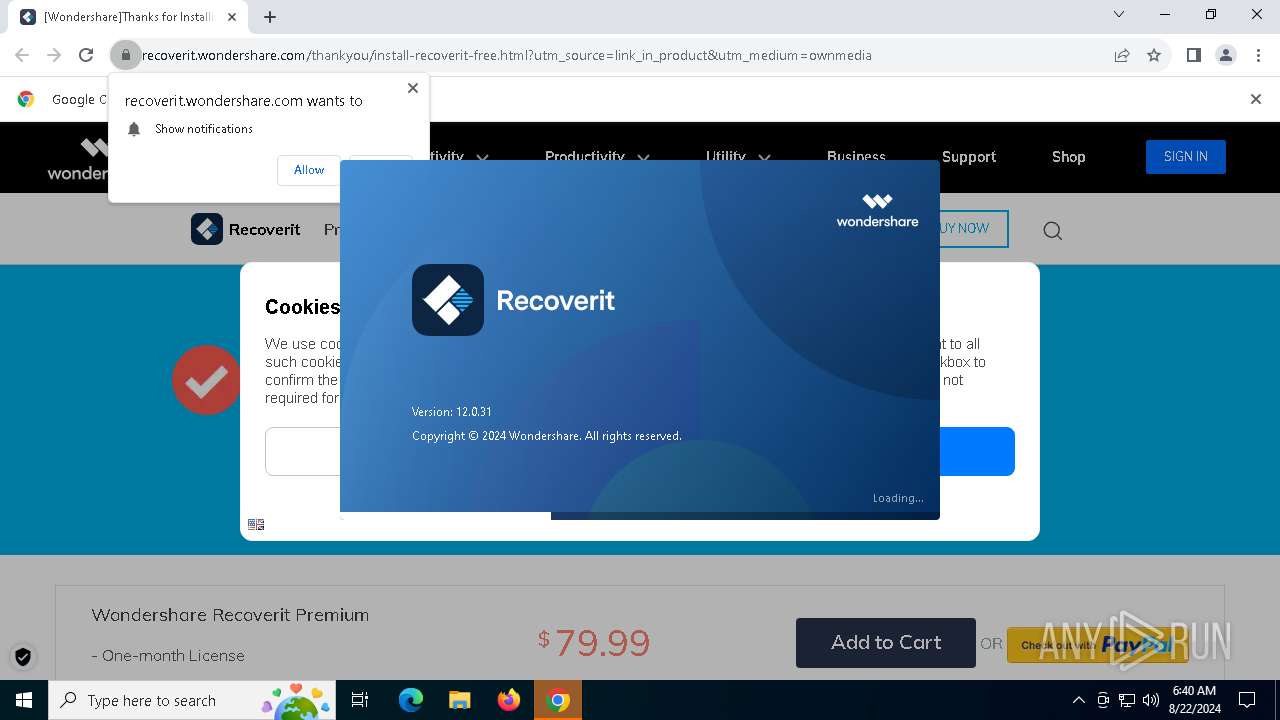Select the Wondershare Thanks for Installing tab
The image size is (1280, 720).
(x=129, y=17)
